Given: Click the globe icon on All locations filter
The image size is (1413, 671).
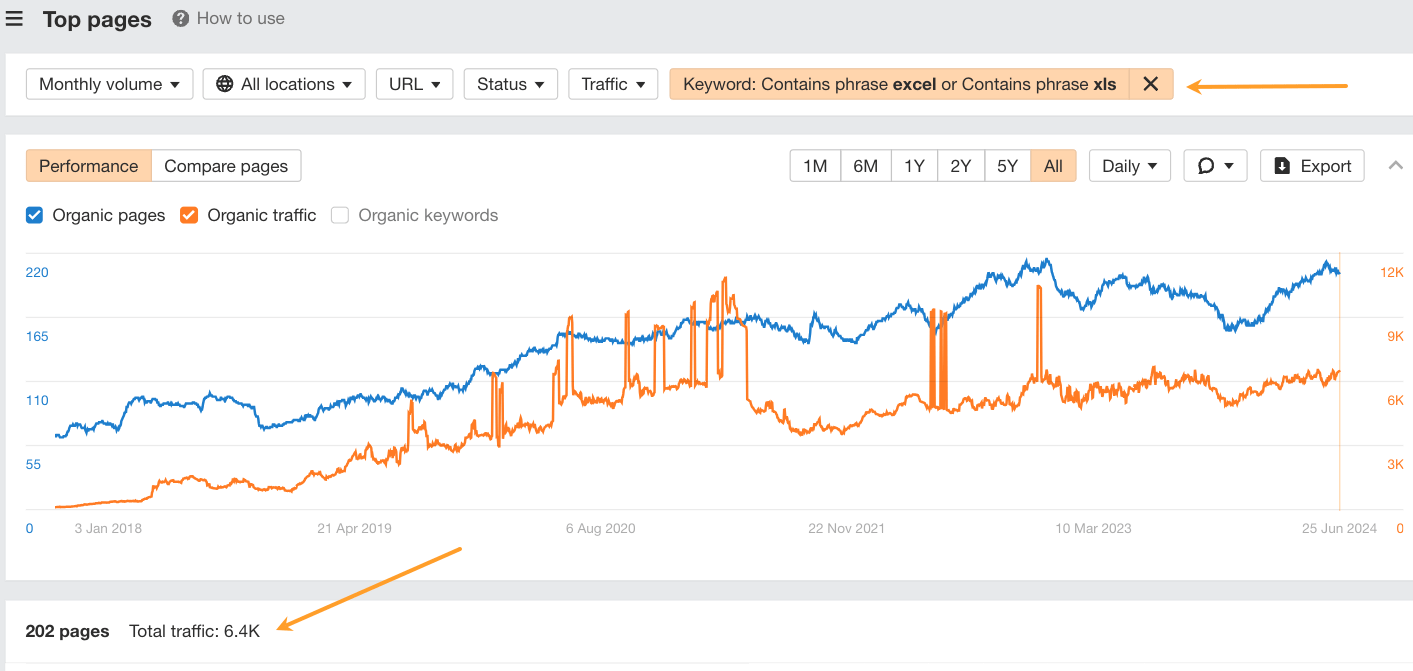Looking at the screenshot, I should [x=226, y=84].
